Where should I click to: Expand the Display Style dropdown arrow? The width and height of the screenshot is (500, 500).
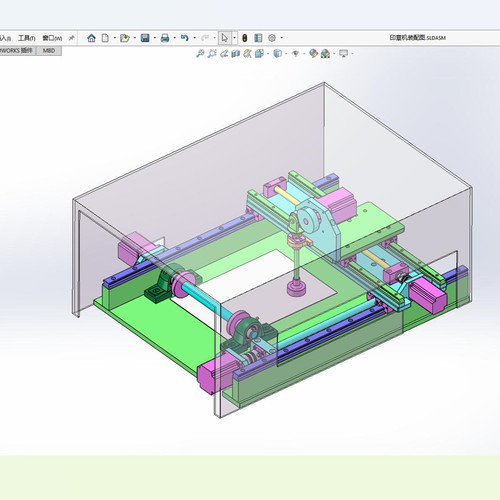286,54
